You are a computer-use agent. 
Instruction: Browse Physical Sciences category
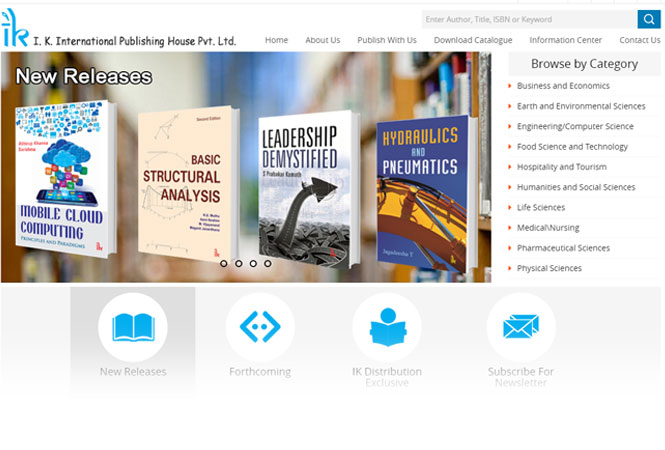click(549, 268)
